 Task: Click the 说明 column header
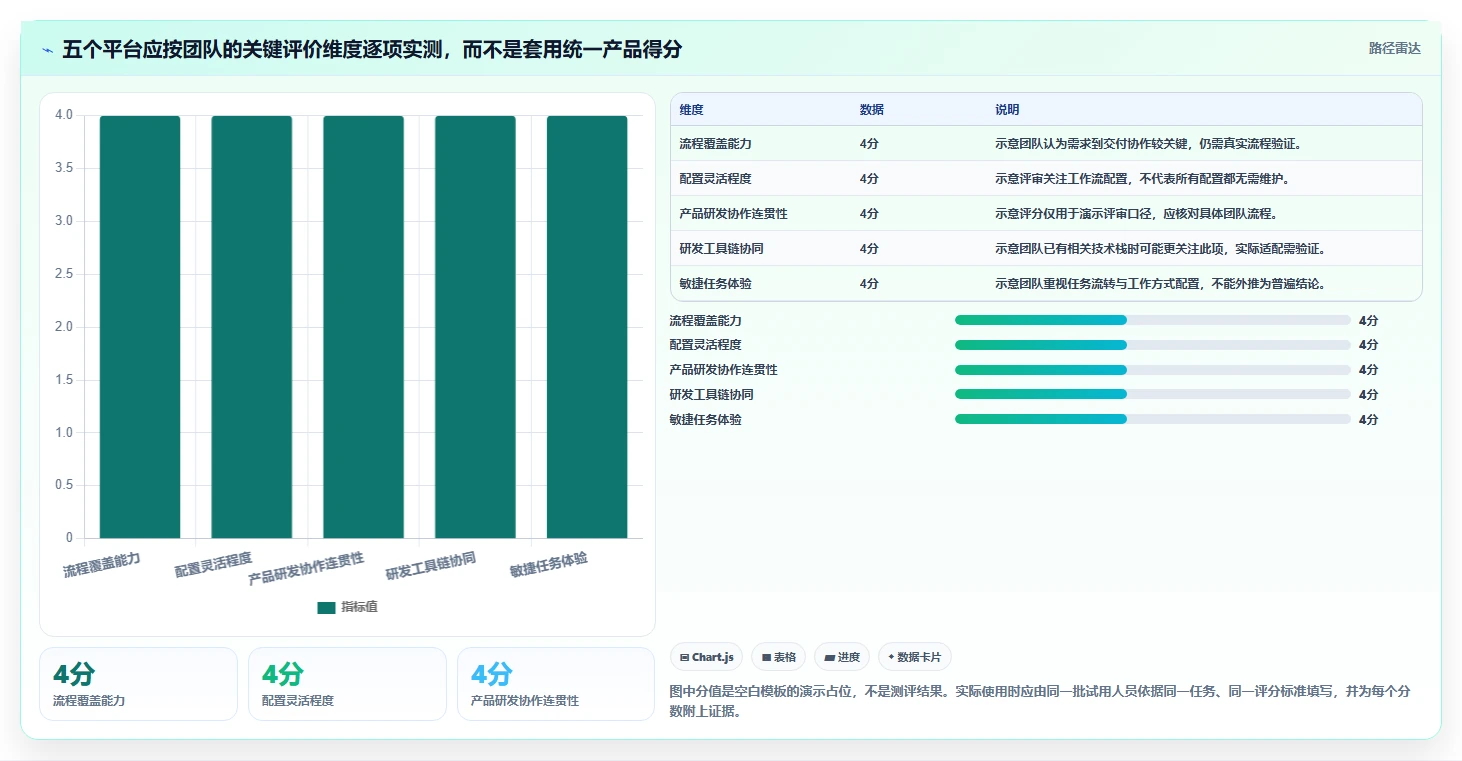pyautogui.click(x=1007, y=110)
